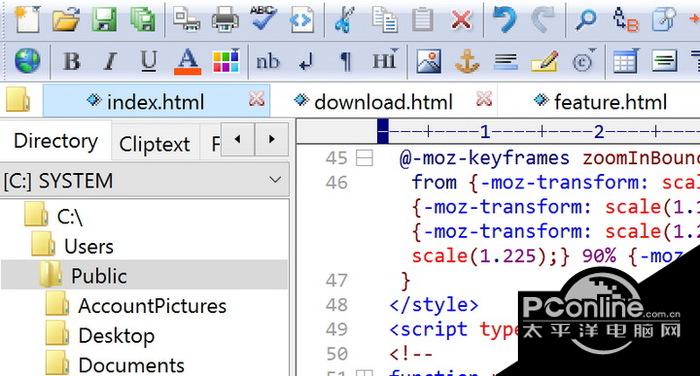Select the Directory panel tab
This screenshot has width=700, height=376.
[x=55, y=141]
